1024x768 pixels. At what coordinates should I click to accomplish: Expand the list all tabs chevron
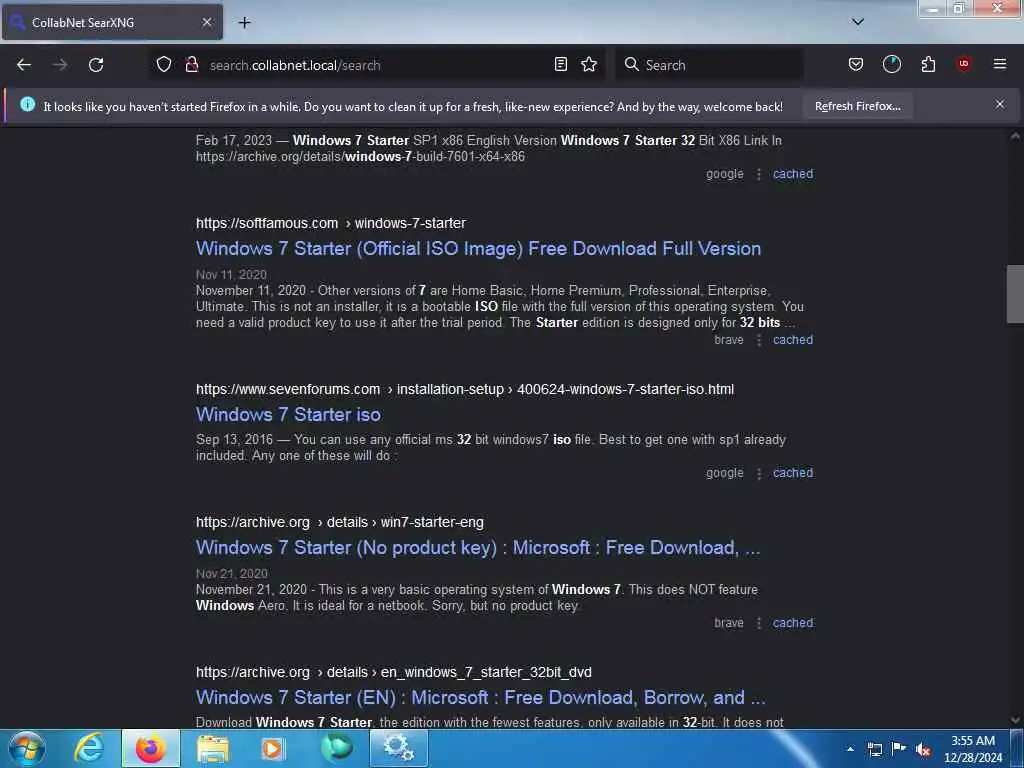(858, 22)
